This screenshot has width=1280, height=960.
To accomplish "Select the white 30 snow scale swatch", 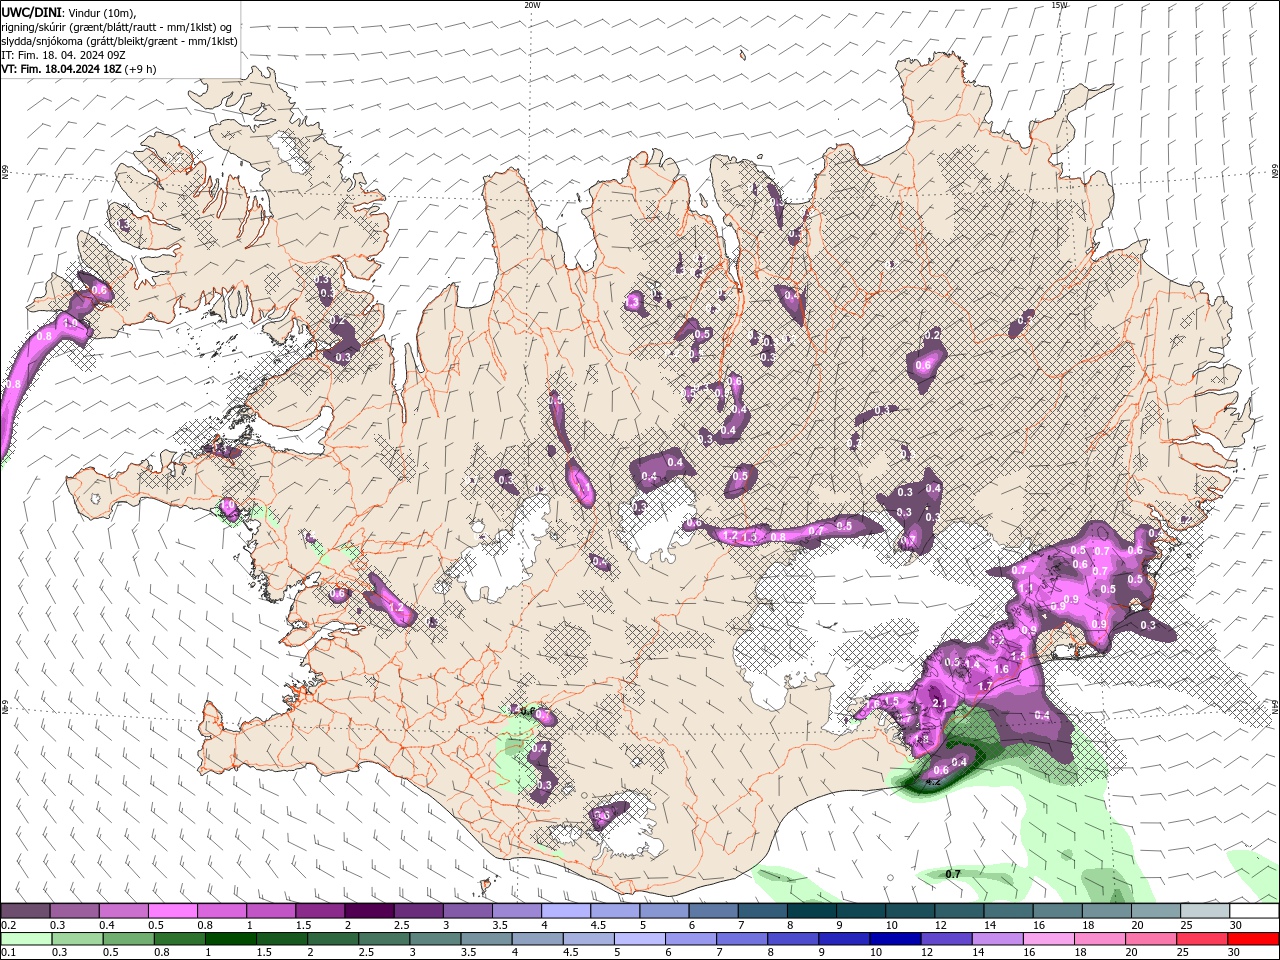I will pos(1253,911).
